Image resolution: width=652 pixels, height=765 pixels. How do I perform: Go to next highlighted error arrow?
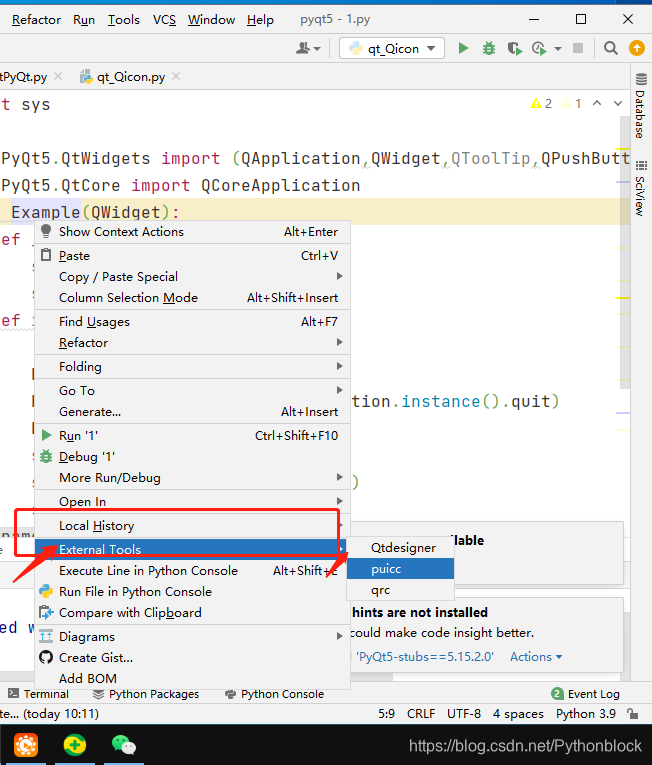(x=618, y=103)
